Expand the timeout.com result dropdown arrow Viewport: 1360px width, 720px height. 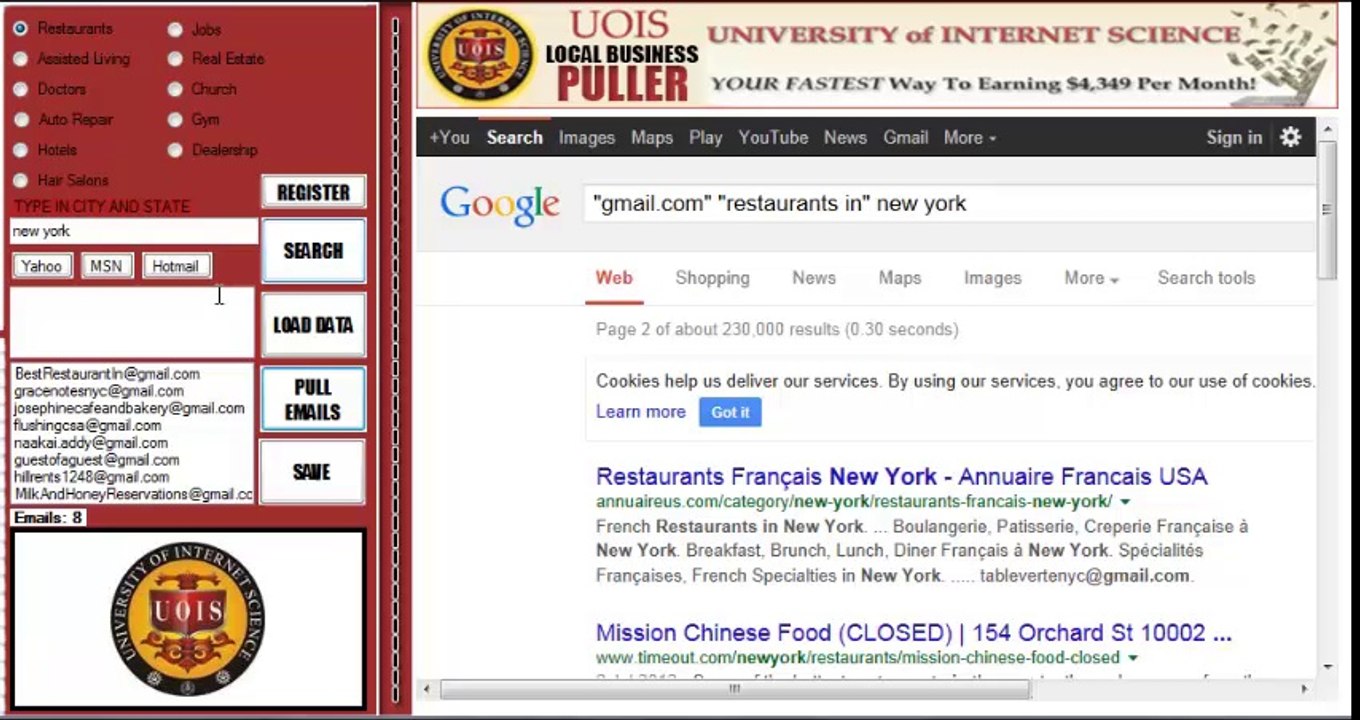point(1133,658)
